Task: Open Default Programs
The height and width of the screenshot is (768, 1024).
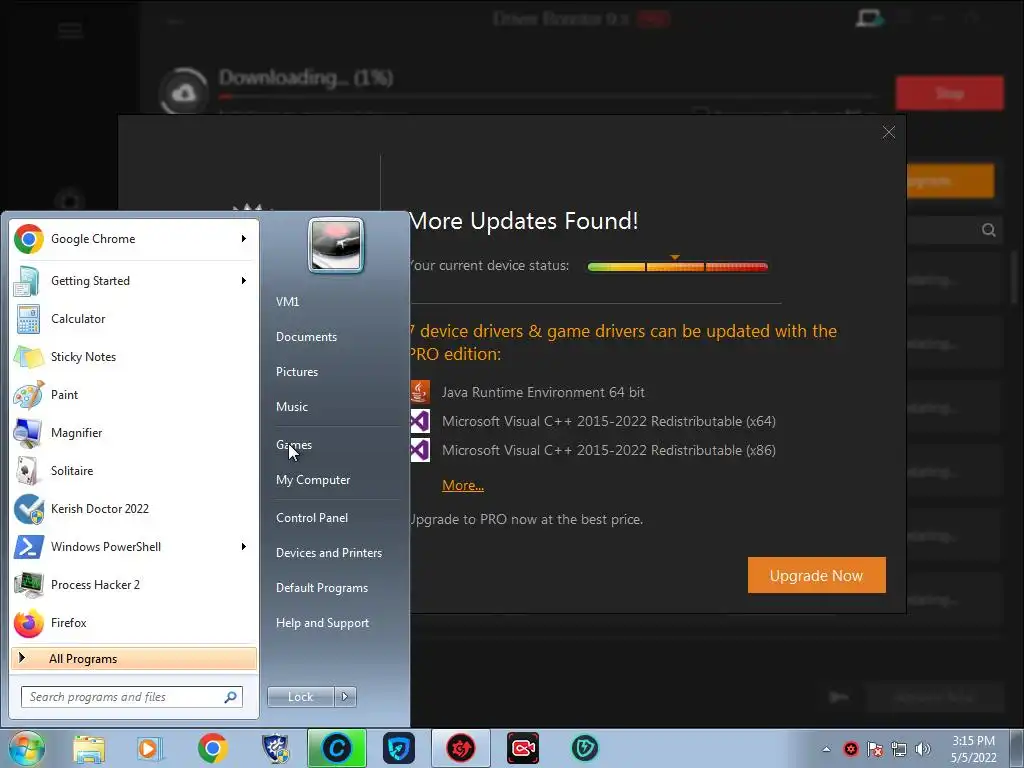Action: pyautogui.click(x=322, y=588)
